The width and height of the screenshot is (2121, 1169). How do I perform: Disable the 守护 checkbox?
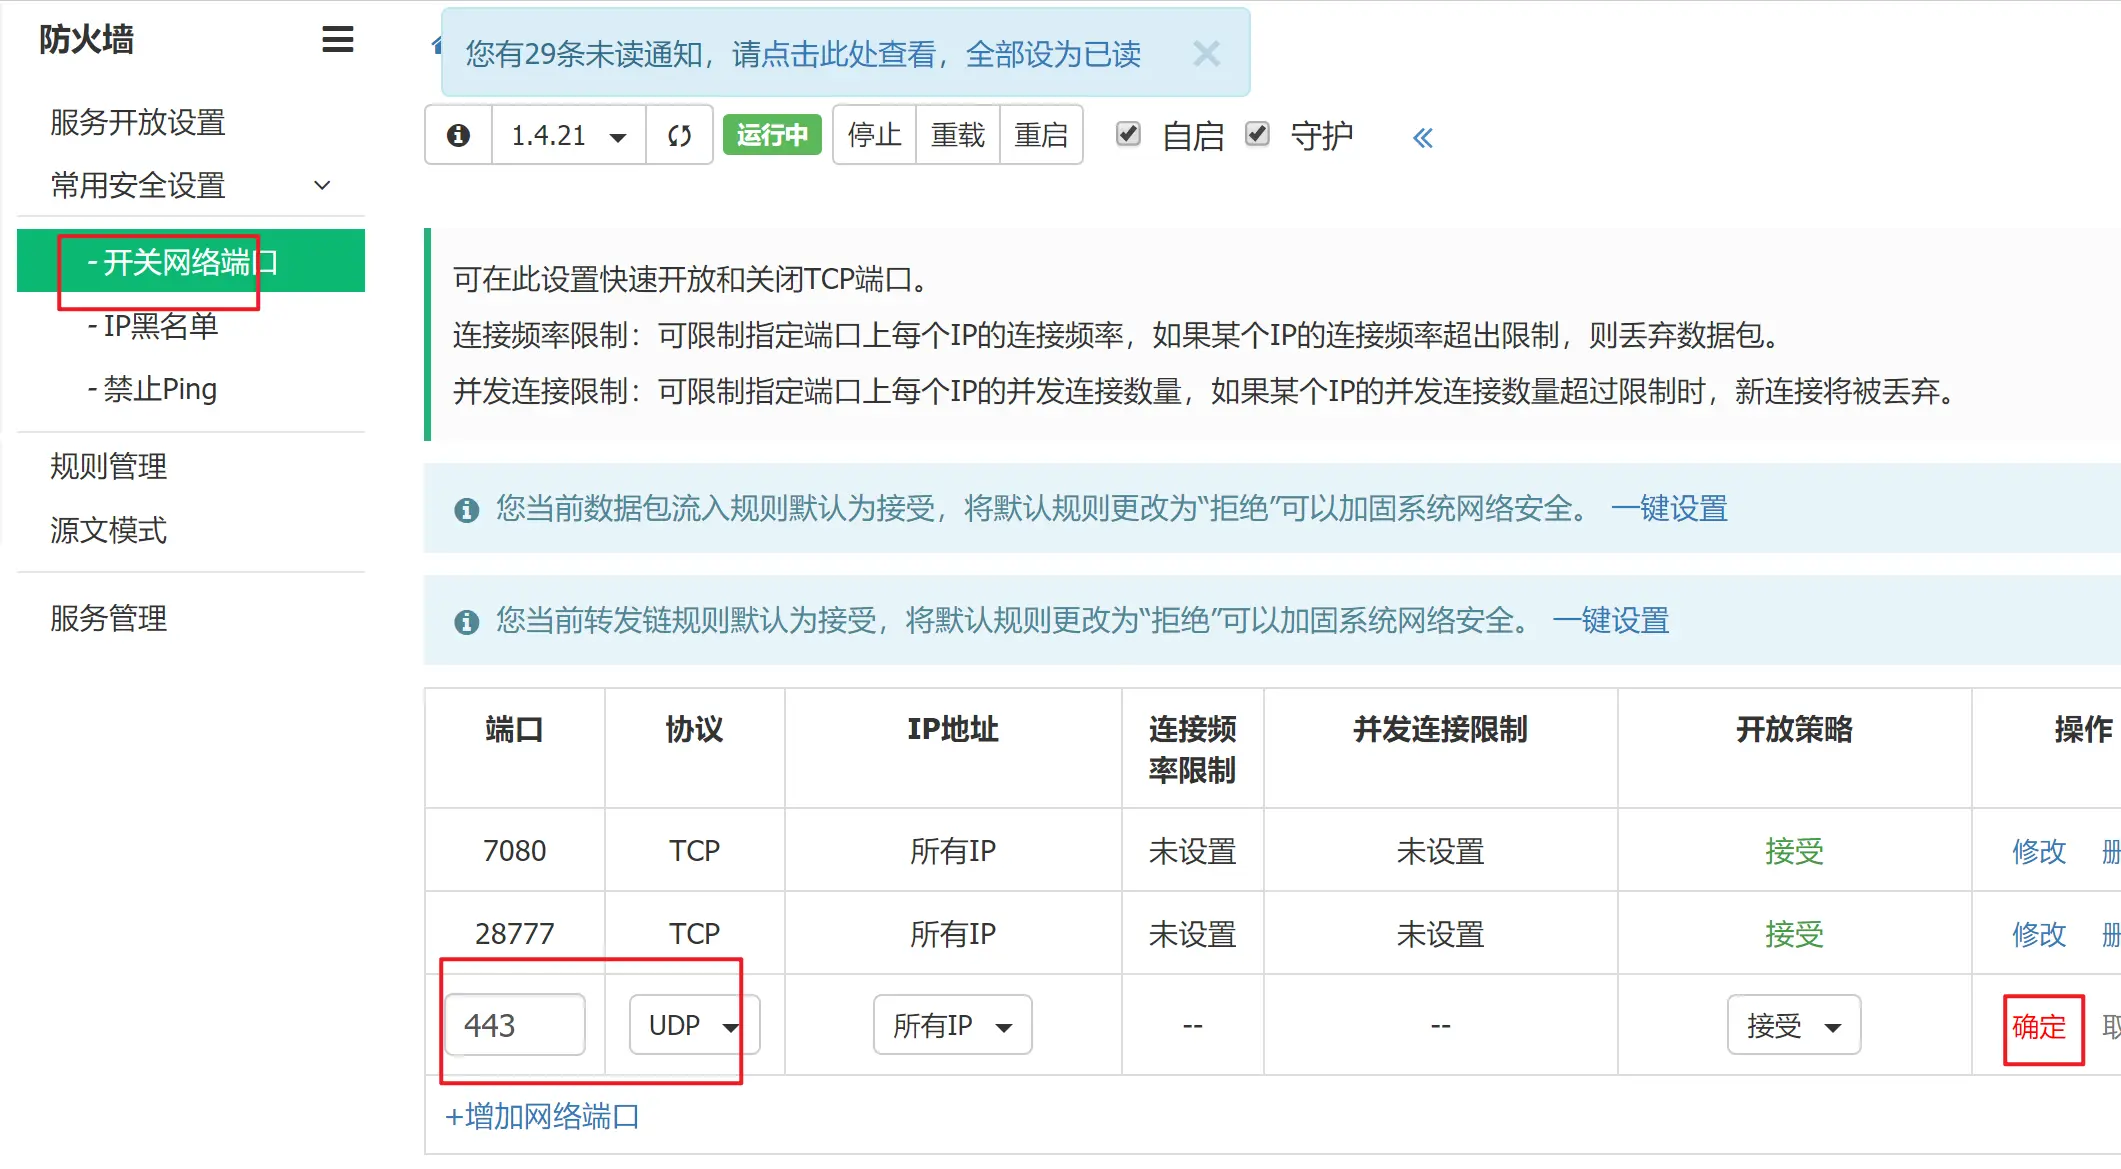click(x=1257, y=132)
